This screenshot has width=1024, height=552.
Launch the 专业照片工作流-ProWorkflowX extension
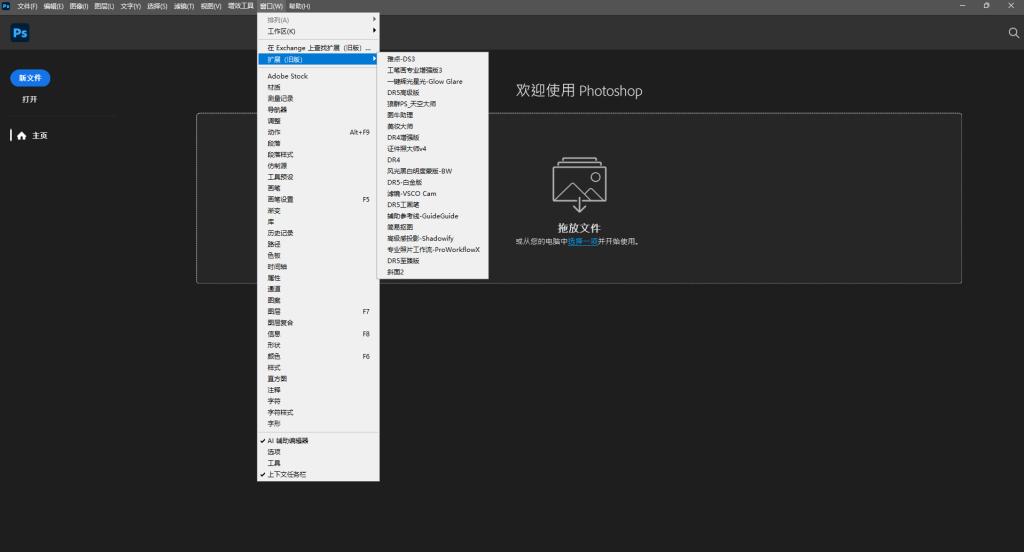coord(433,250)
